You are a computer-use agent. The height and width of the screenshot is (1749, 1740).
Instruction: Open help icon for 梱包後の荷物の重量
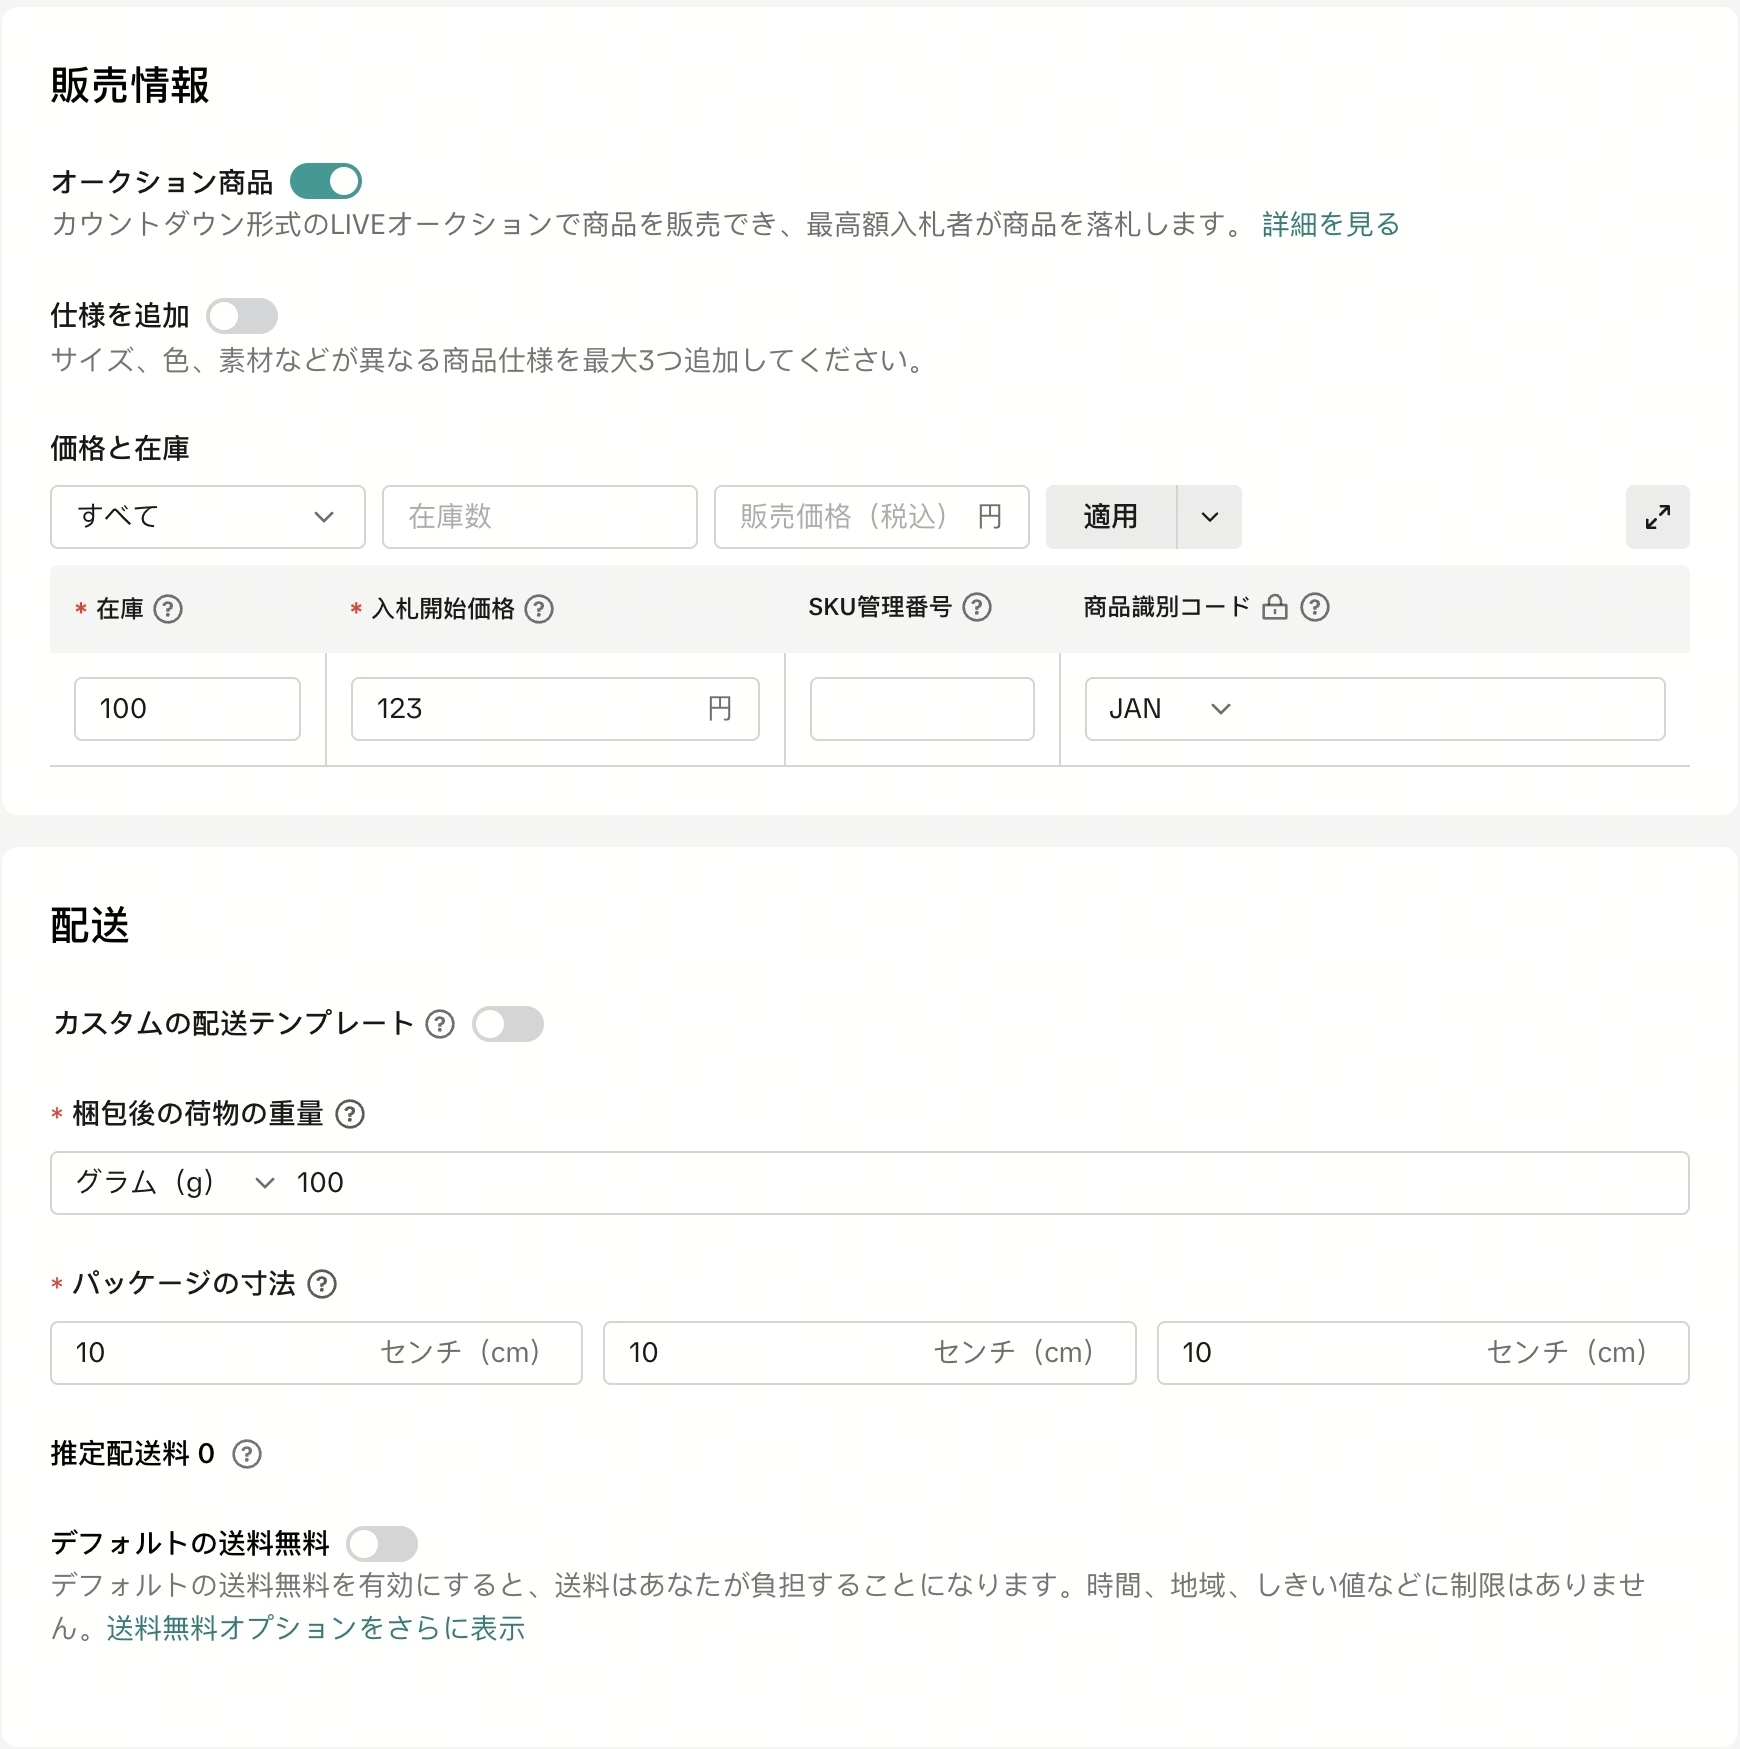(x=350, y=1113)
